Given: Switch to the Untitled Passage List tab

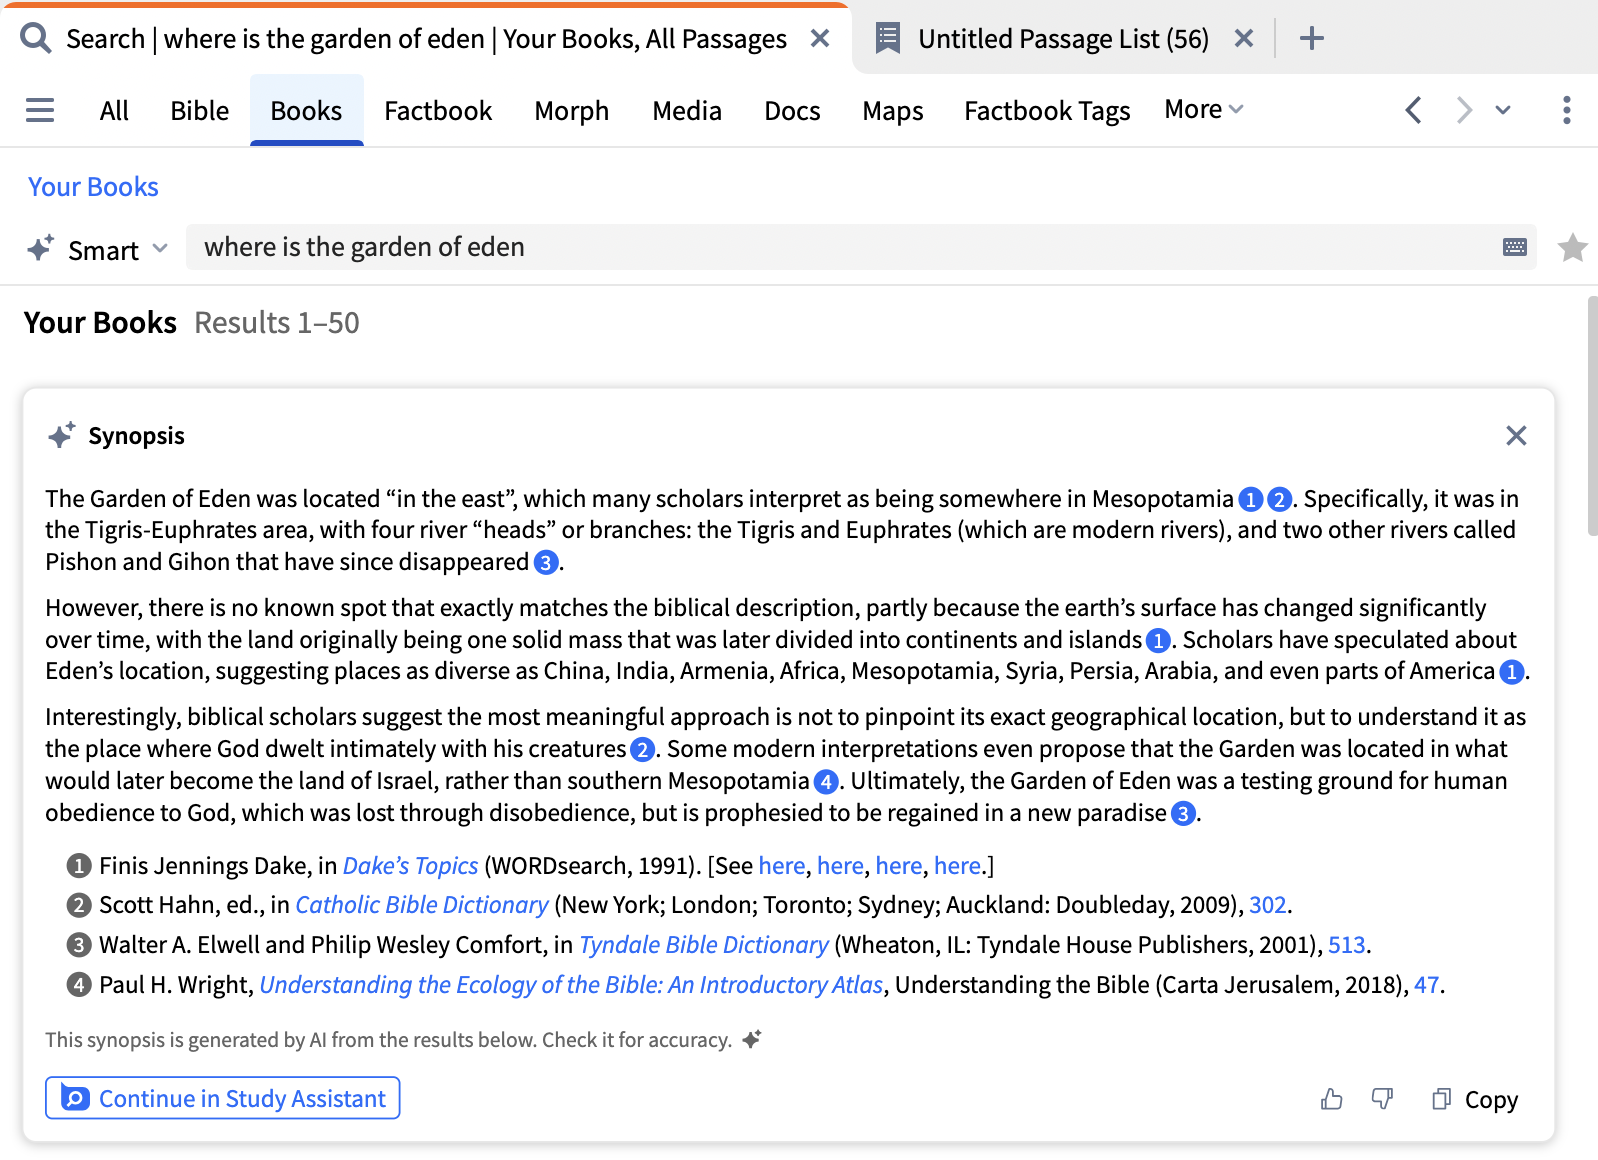Looking at the screenshot, I should coord(1064,39).
